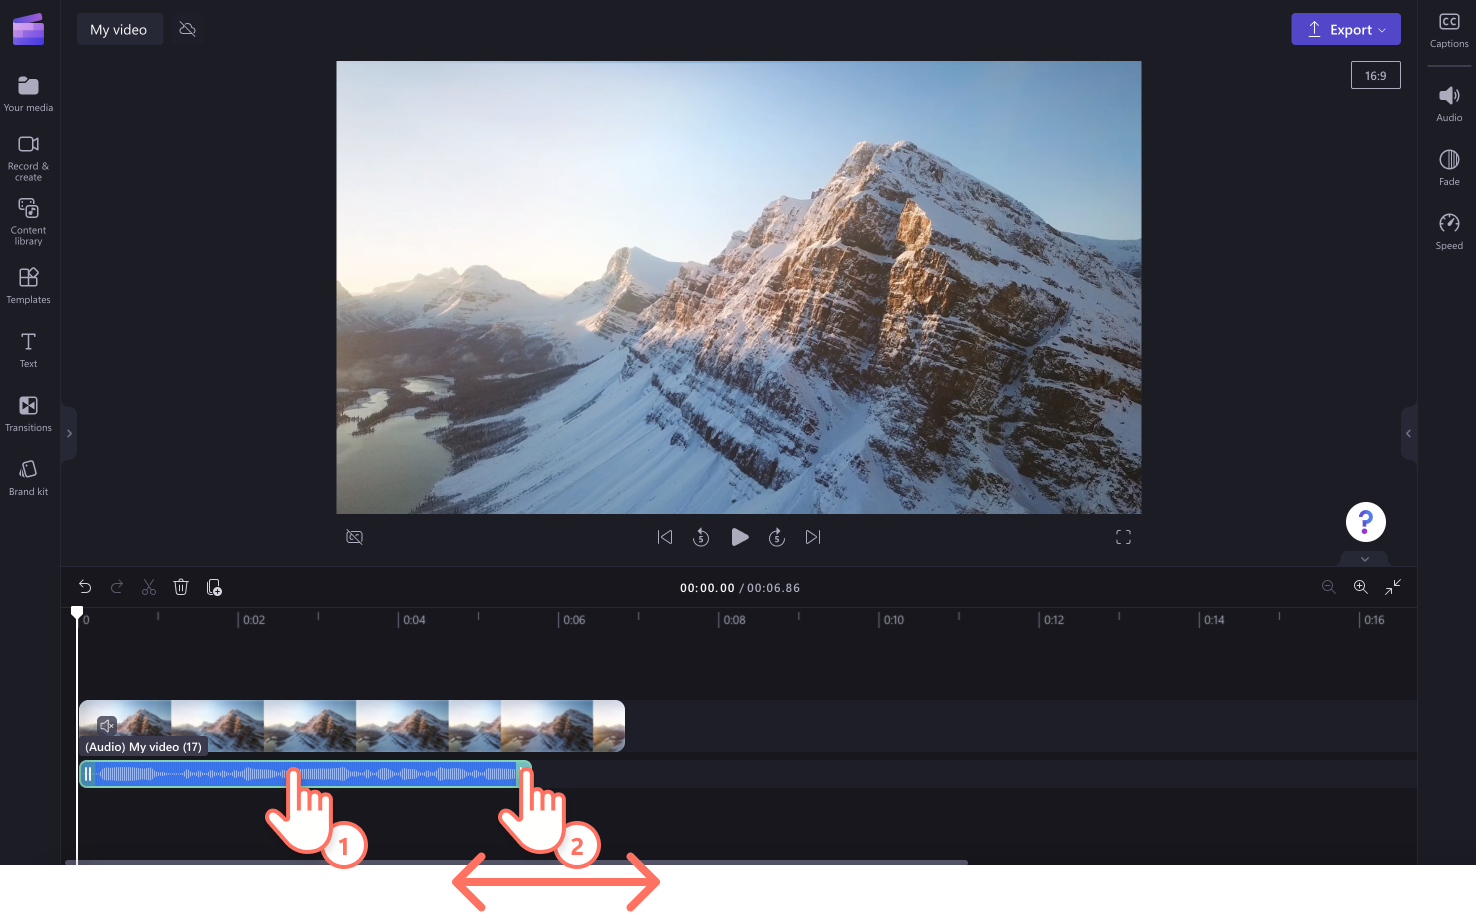1476x913 pixels.
Task: Open Record & create panel
Action: click(28, 158)
